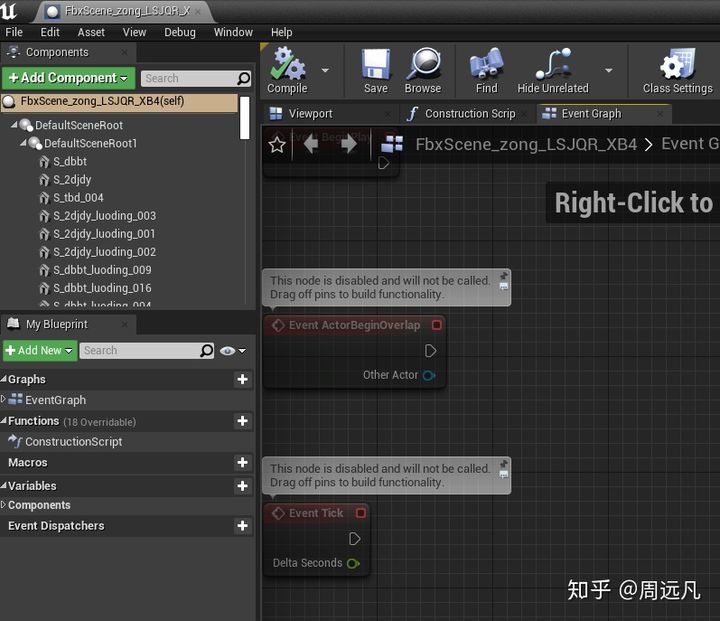This screenshot has height=621, width=720.
Task: Open the Compile options dropdown arrow
Action: [325, 70]
